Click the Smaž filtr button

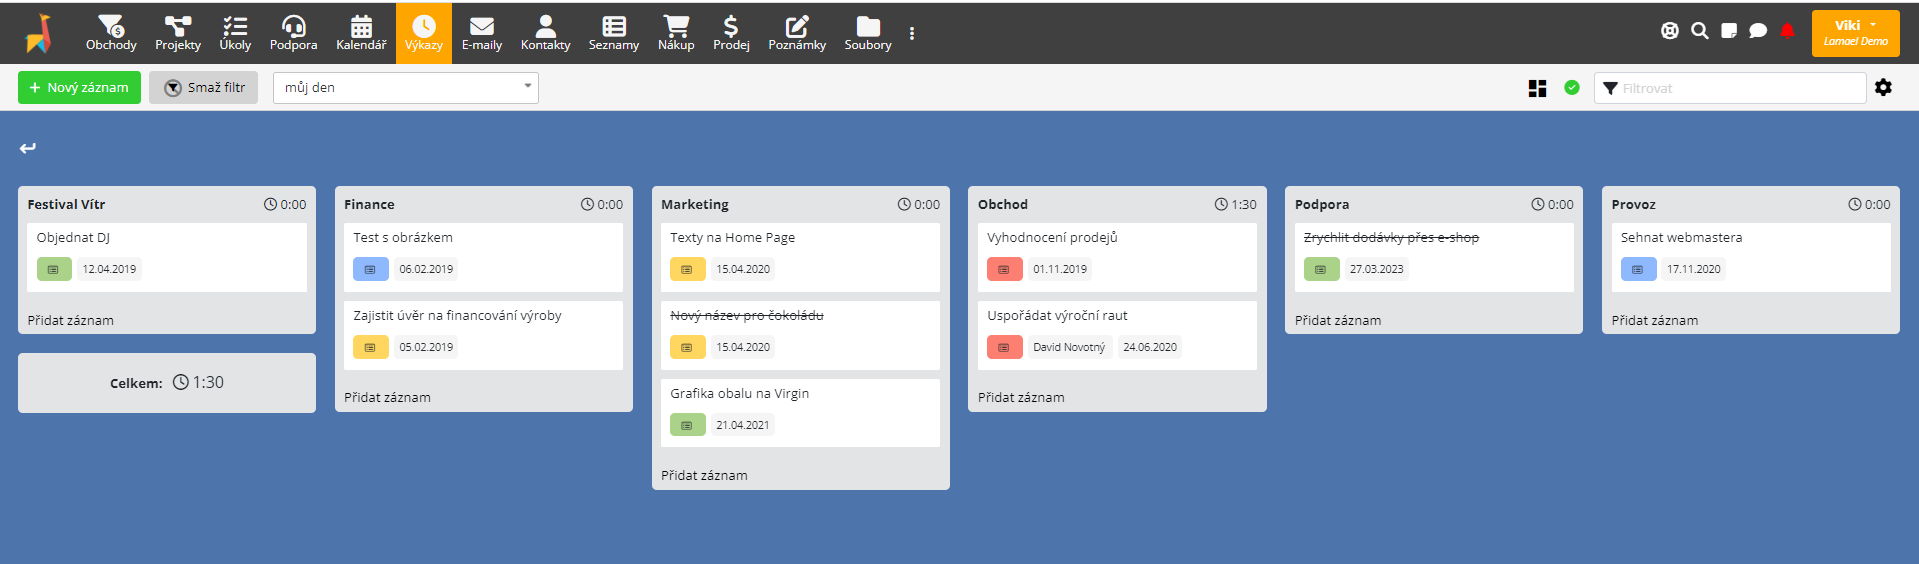click(x=204, y=88)
